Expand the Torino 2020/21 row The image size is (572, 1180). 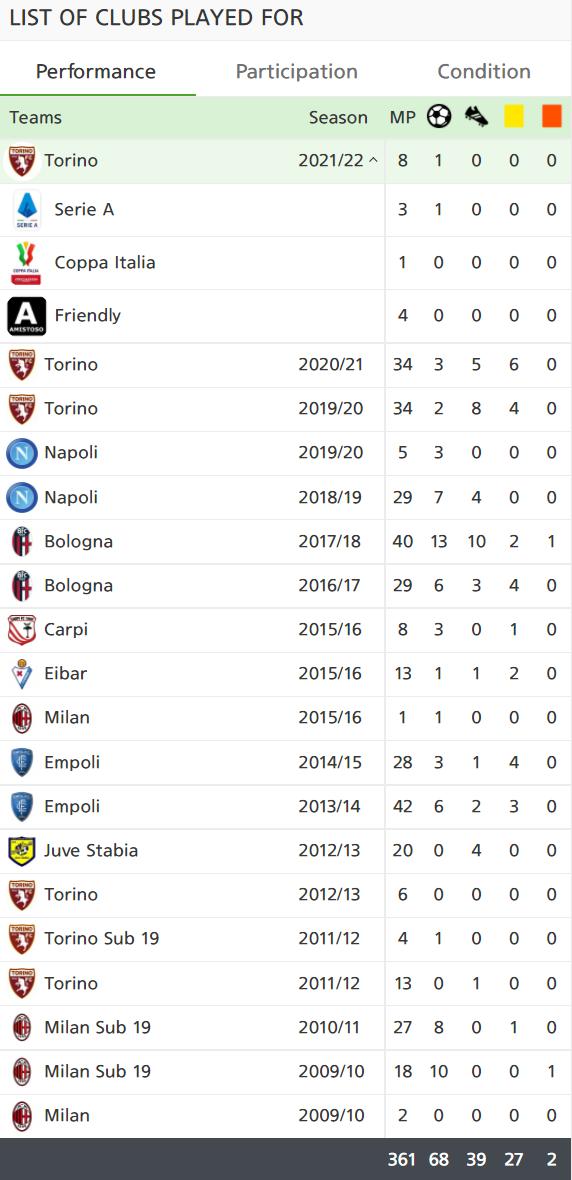286,365
